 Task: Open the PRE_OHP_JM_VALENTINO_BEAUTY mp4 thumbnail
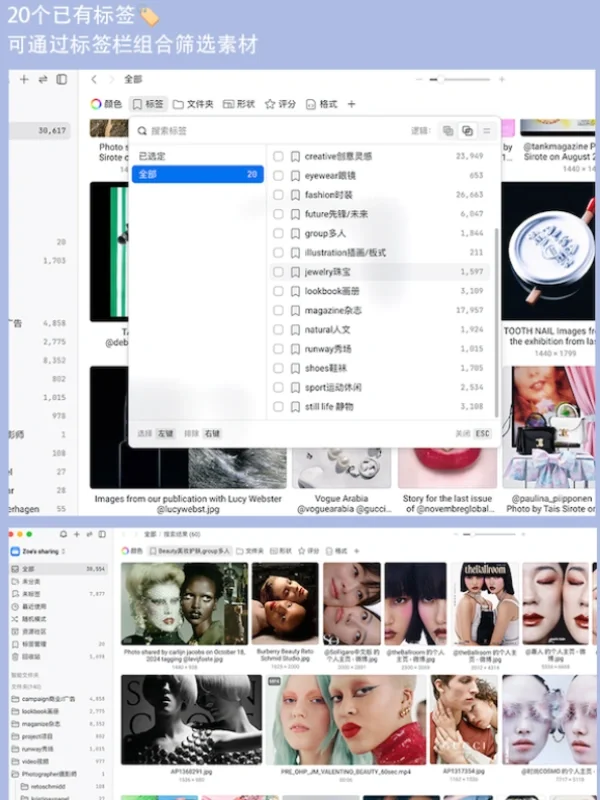tap(346, 719)
